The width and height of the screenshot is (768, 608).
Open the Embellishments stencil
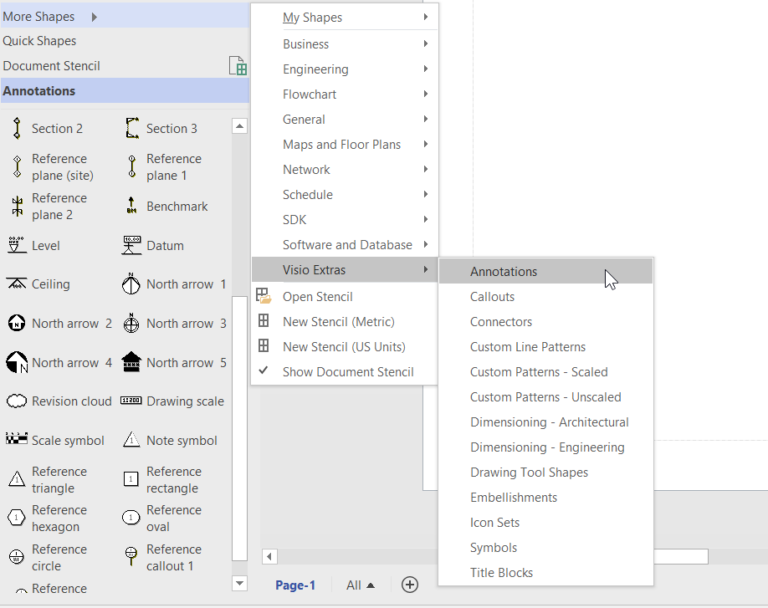point(546,498)
